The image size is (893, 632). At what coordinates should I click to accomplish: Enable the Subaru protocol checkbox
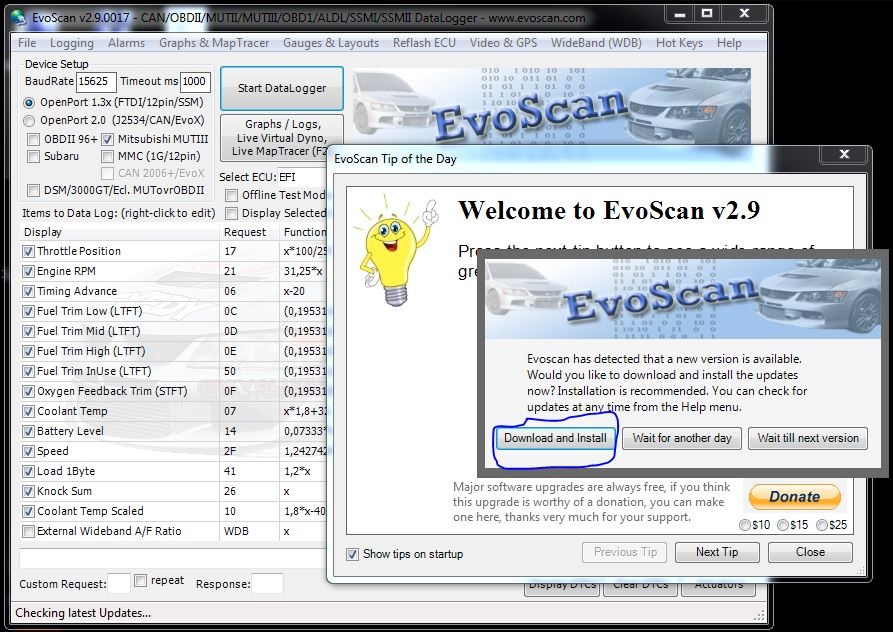point(34,156)
